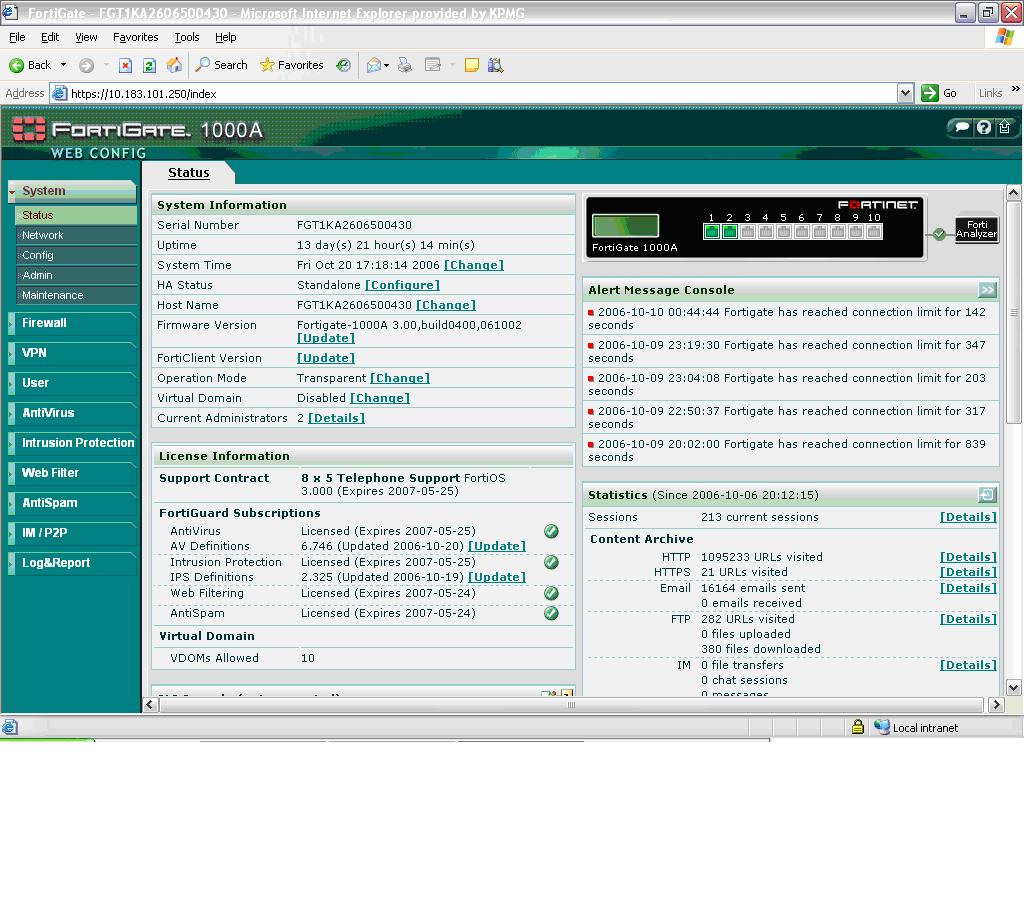This screenshot has width=1024, height=916.
Task: Click Change link next to Operation Mode
Action: pos(400,378)
